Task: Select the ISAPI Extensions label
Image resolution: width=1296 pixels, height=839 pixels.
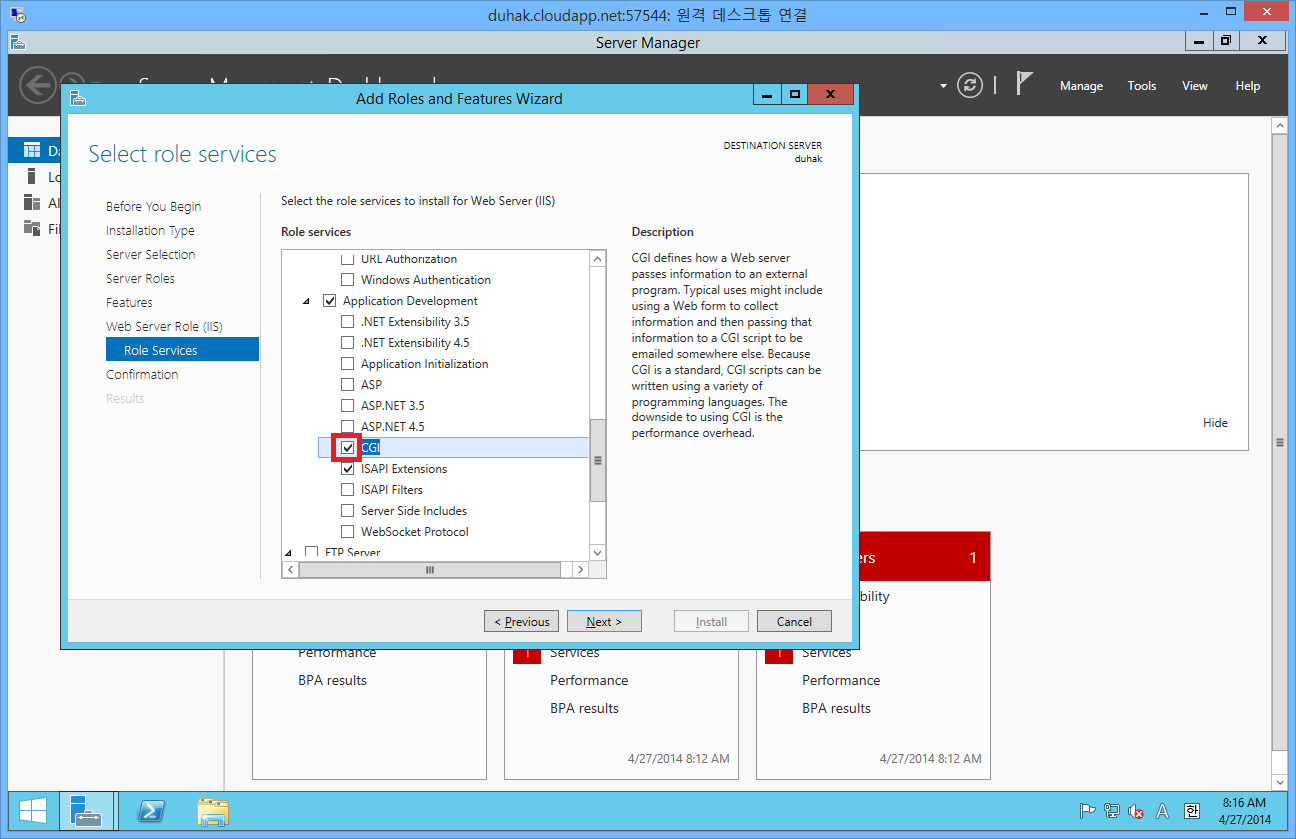Action: [x=404, y=469]
